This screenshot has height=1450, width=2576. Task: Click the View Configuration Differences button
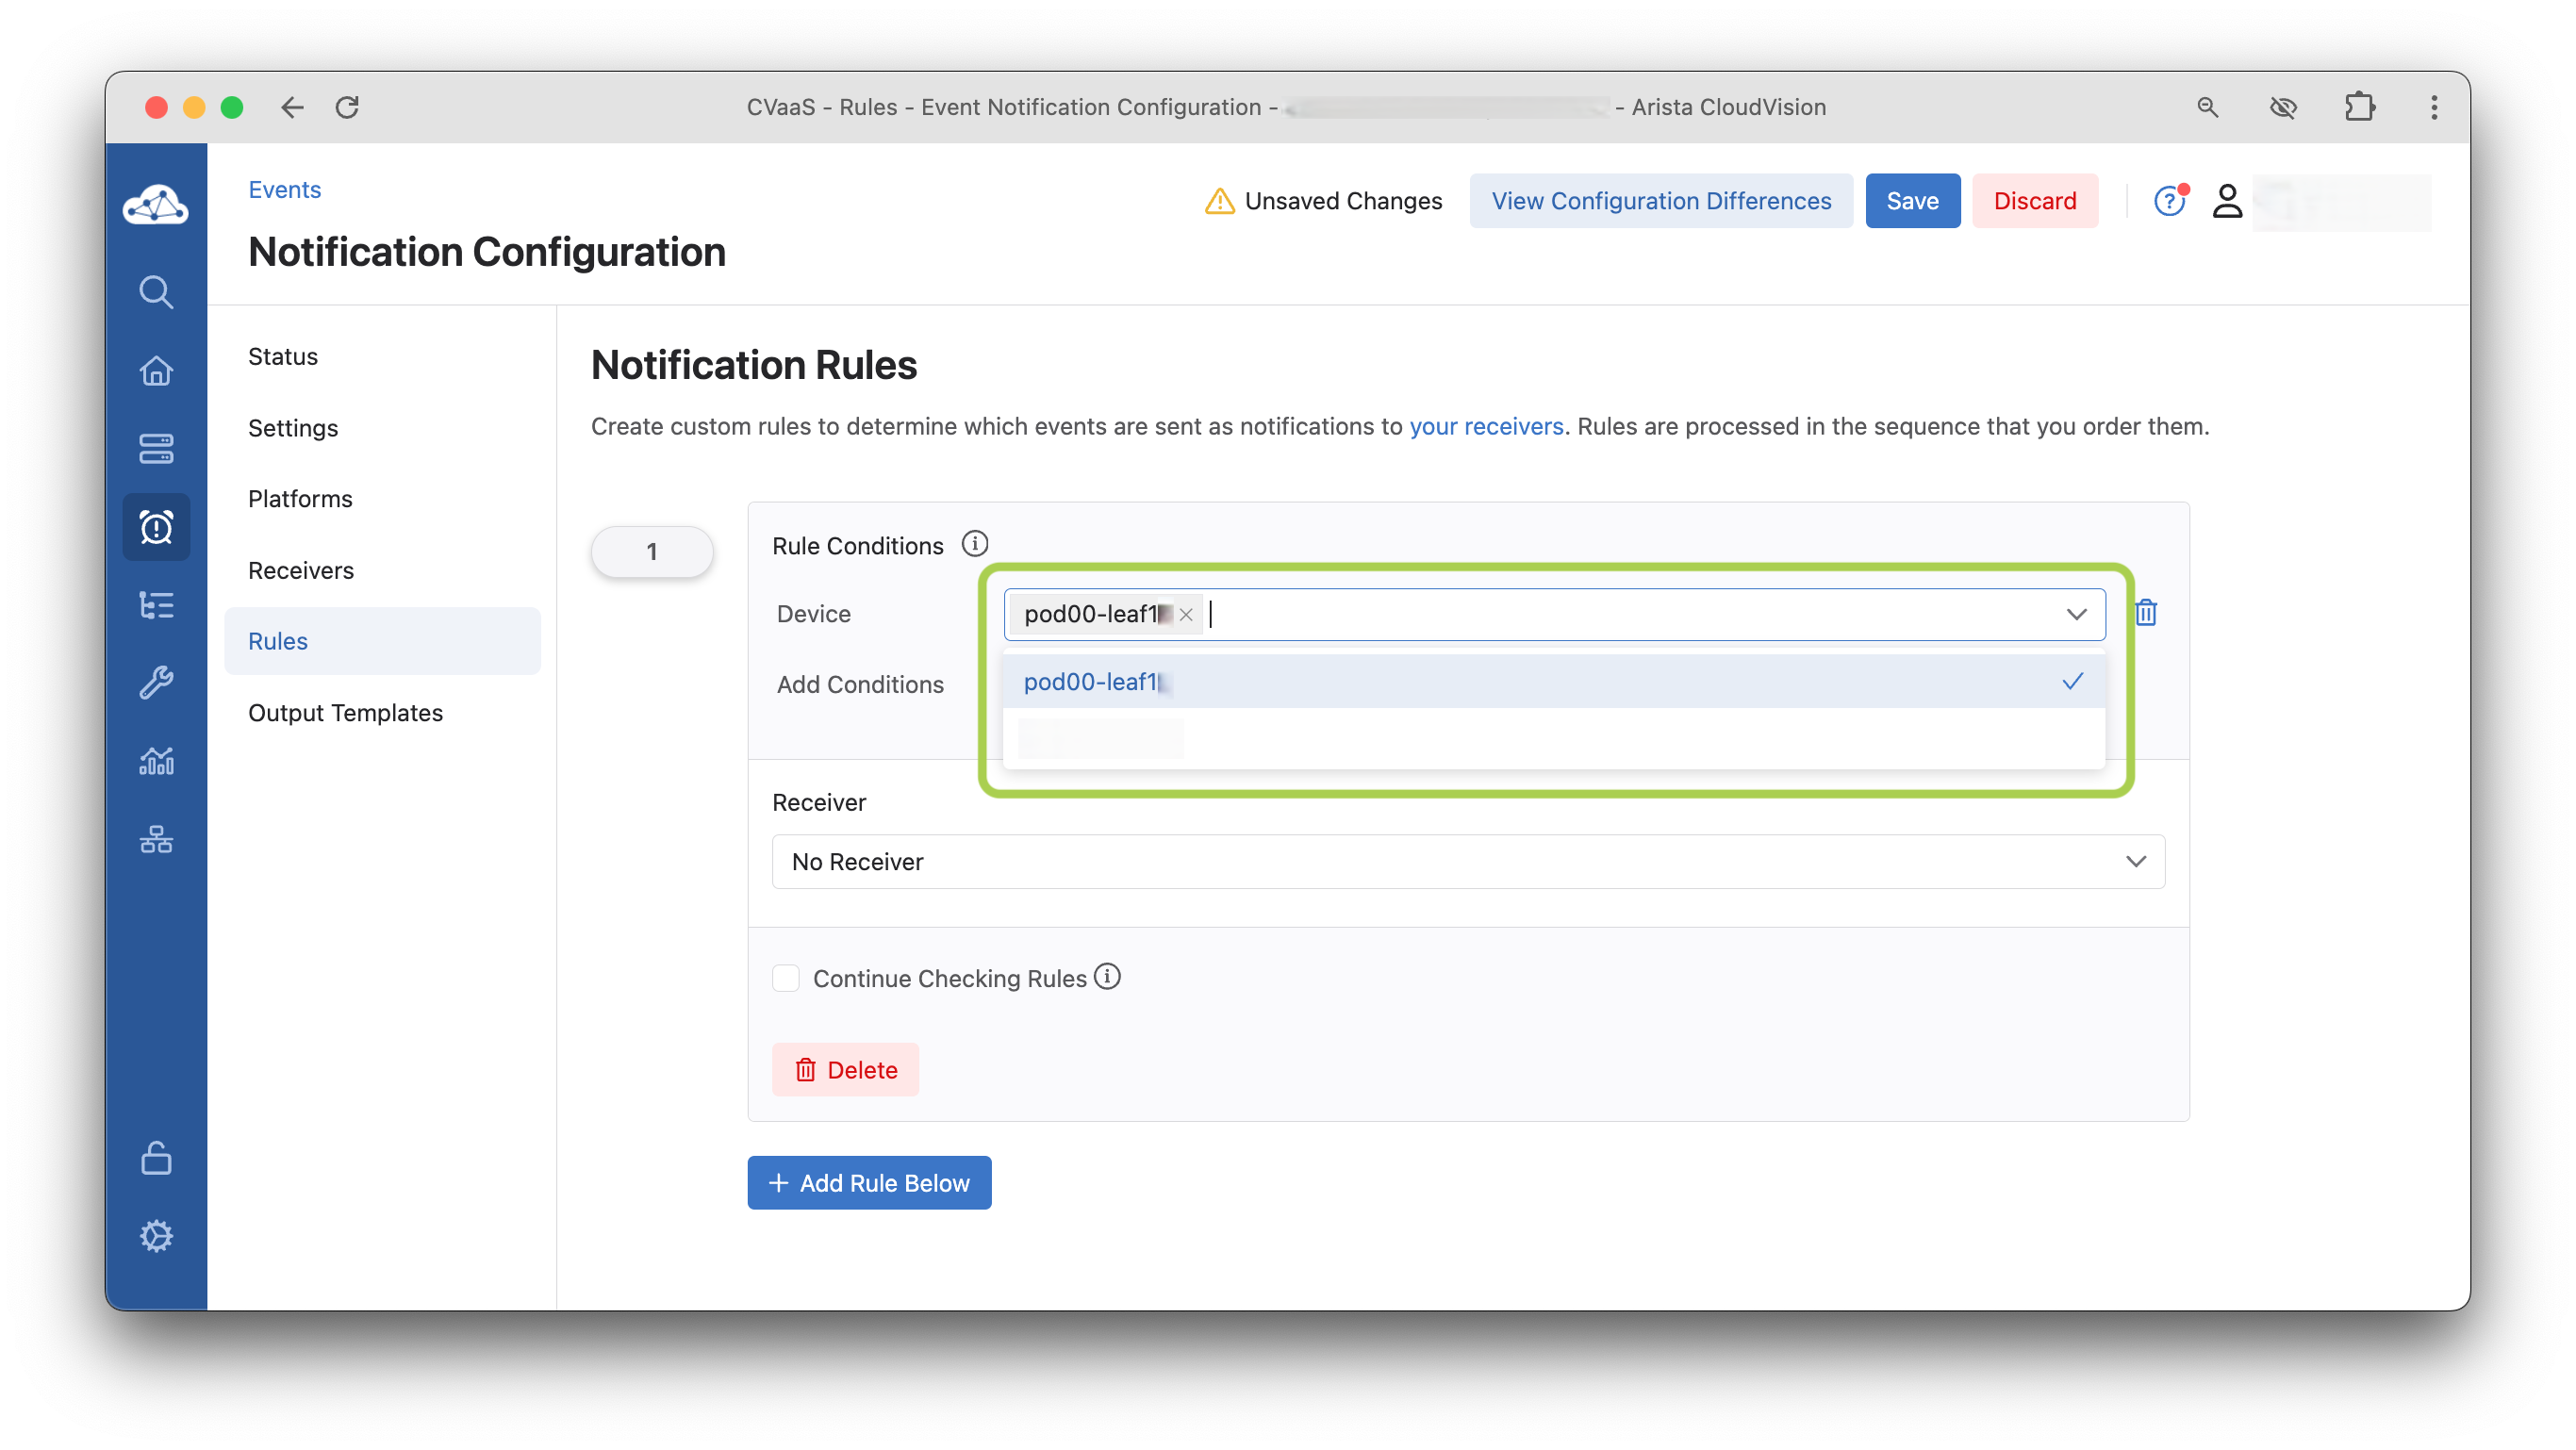1661,201
